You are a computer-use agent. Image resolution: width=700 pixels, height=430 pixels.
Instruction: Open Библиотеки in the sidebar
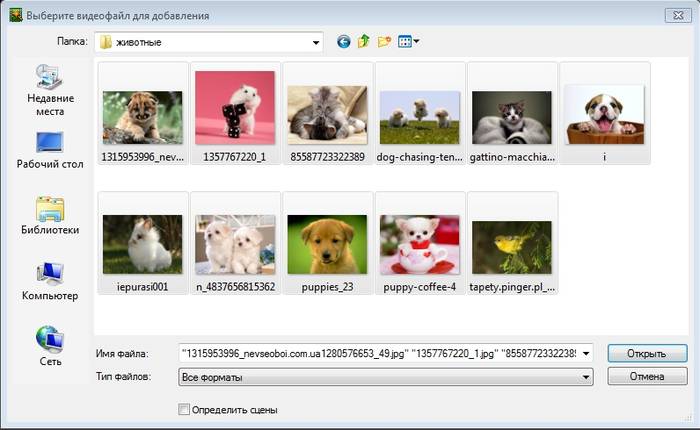[49, 216]
